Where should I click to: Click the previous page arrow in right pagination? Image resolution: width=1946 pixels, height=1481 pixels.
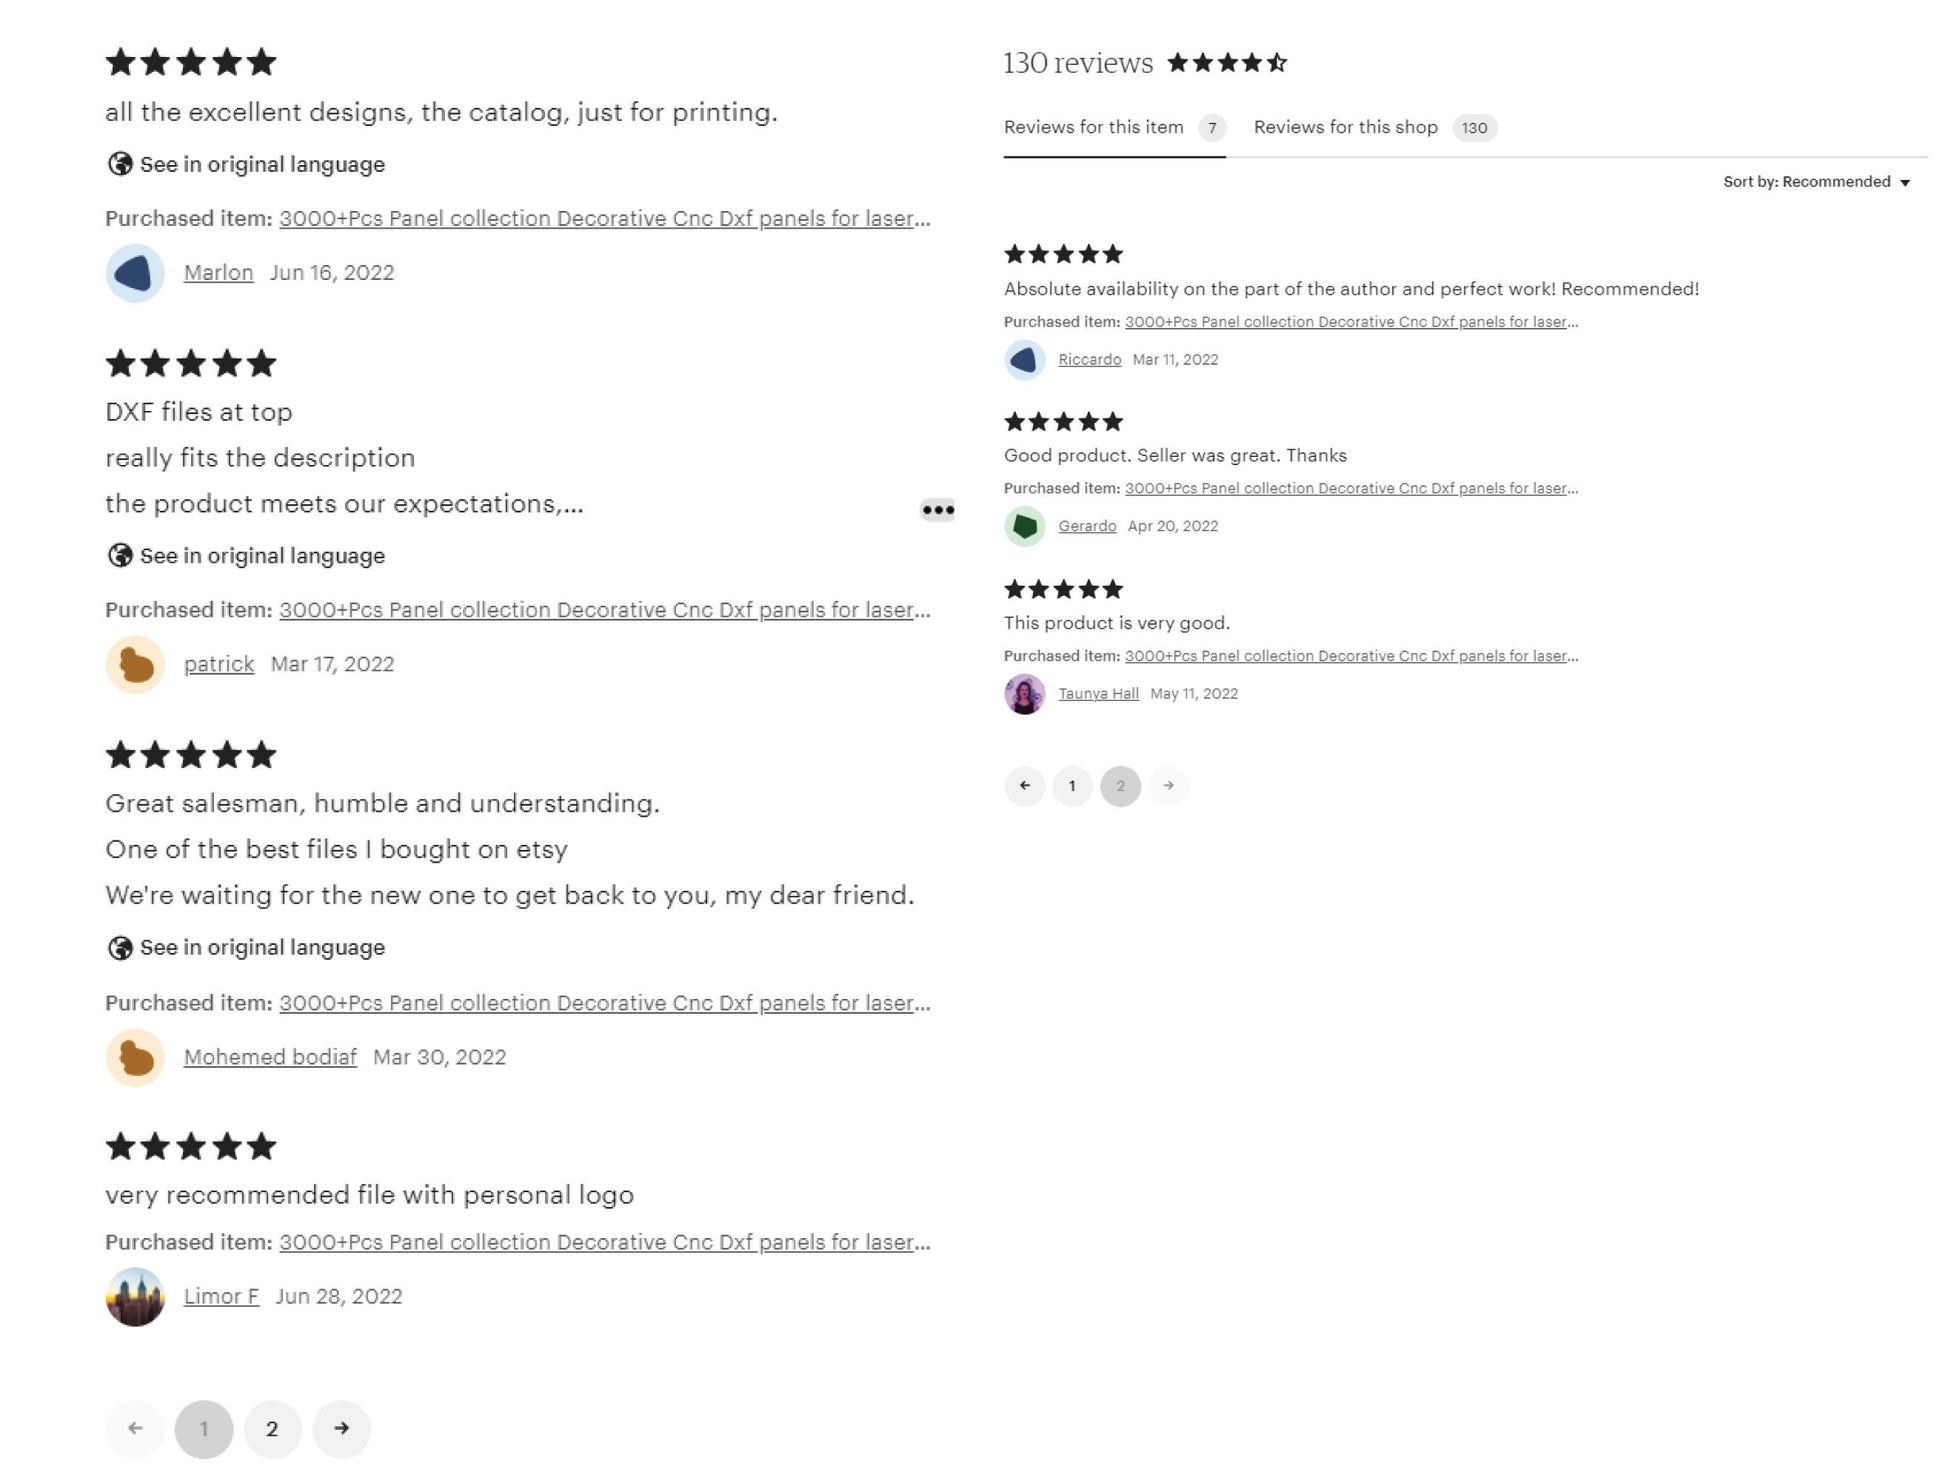coord(1024,786)
